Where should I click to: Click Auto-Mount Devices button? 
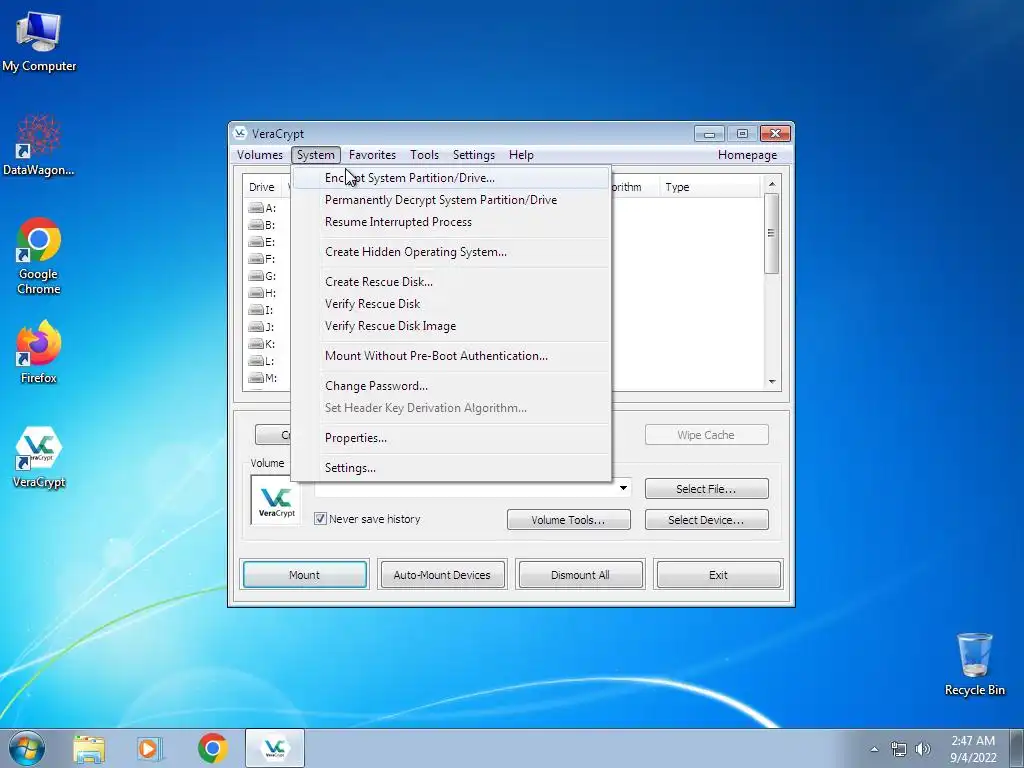(442, 575)
